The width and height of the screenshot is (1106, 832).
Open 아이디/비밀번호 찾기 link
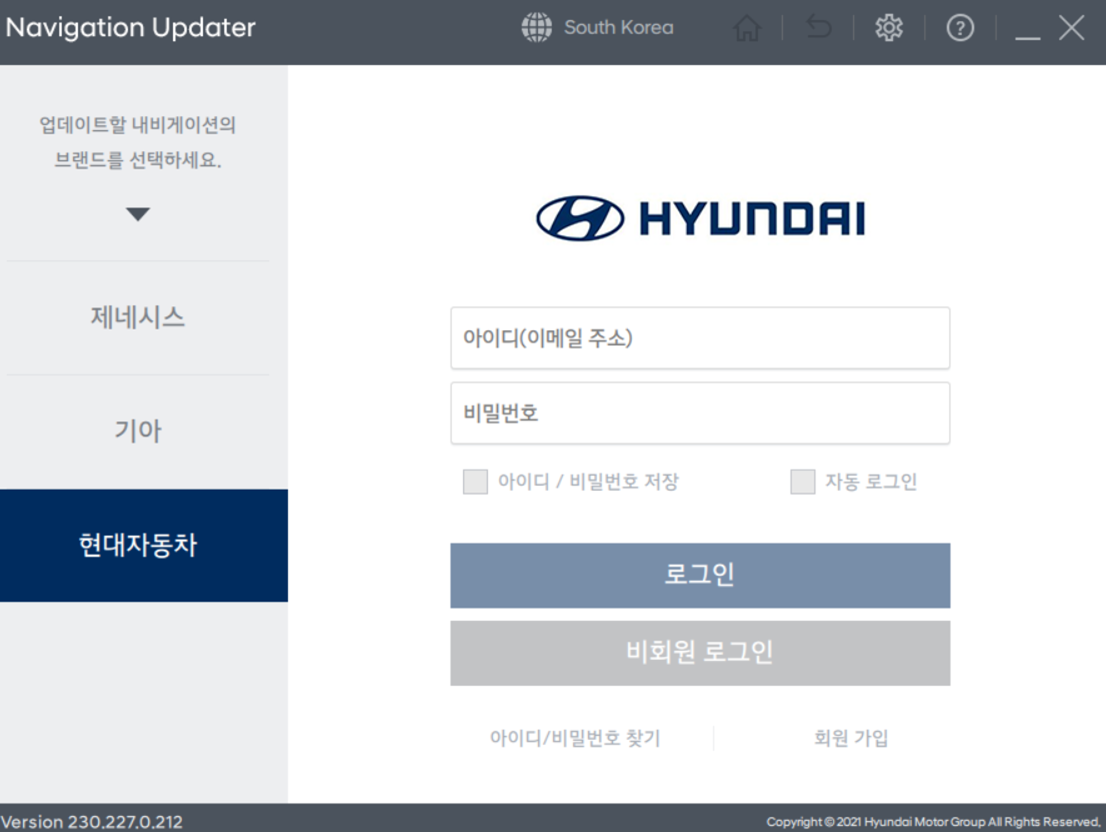575,738
